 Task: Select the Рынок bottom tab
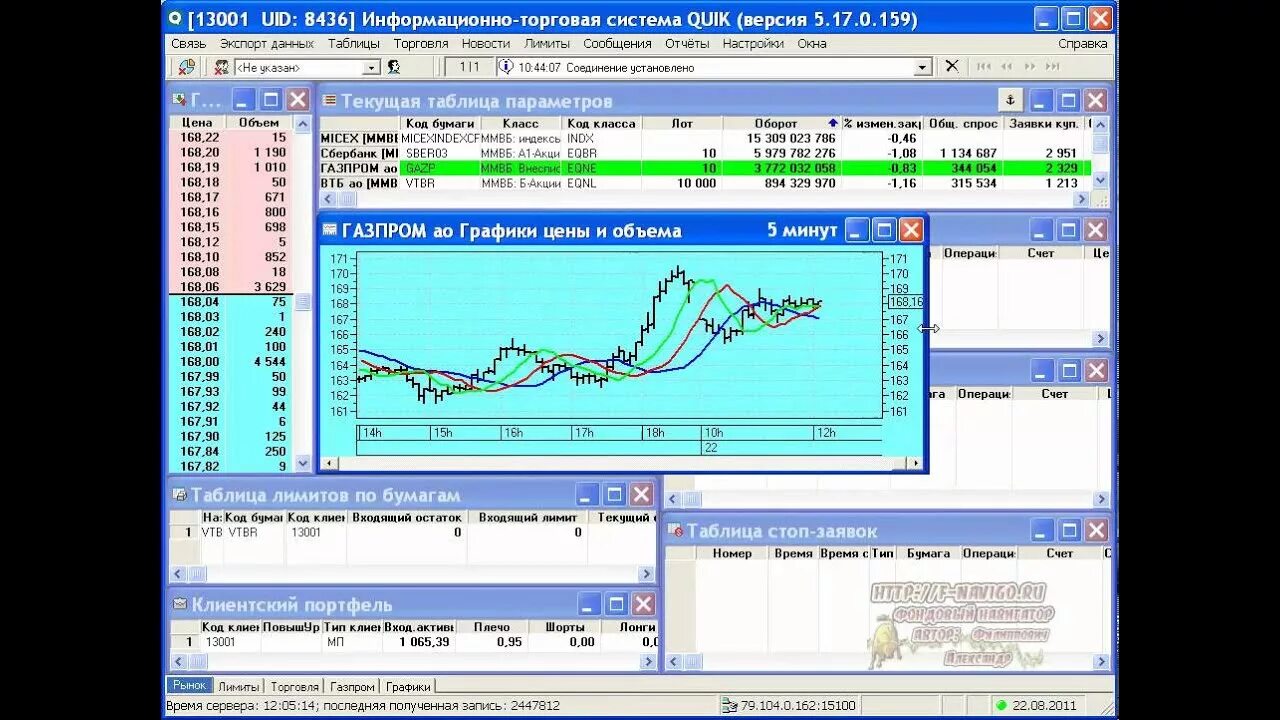(189, 686)
